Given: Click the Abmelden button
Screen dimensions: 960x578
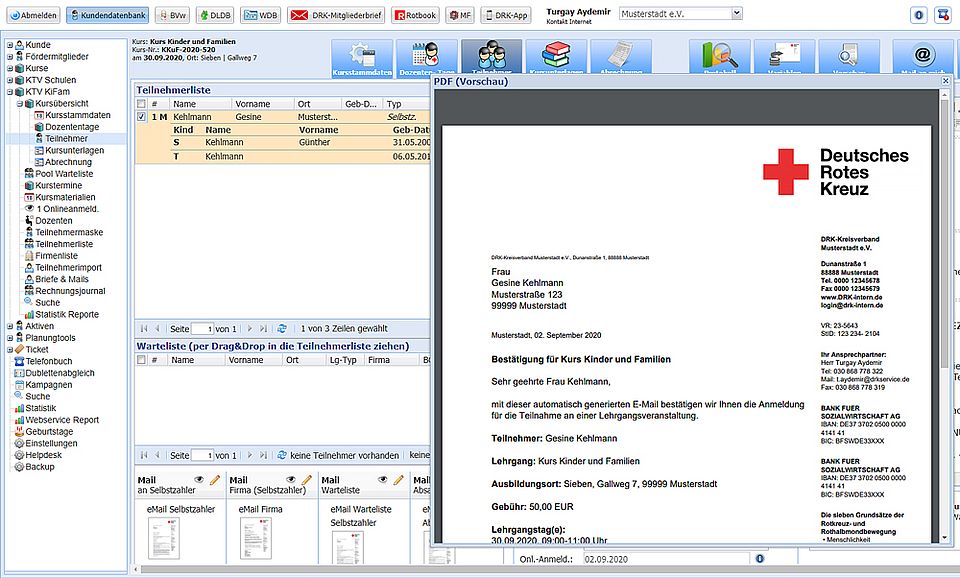Looking at the screenshot, I should pyautogui.click(x=32, y=15).
